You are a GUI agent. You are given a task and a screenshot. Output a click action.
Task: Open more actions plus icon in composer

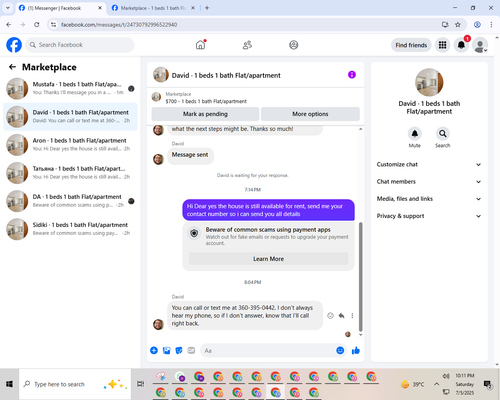click(154, 350)
